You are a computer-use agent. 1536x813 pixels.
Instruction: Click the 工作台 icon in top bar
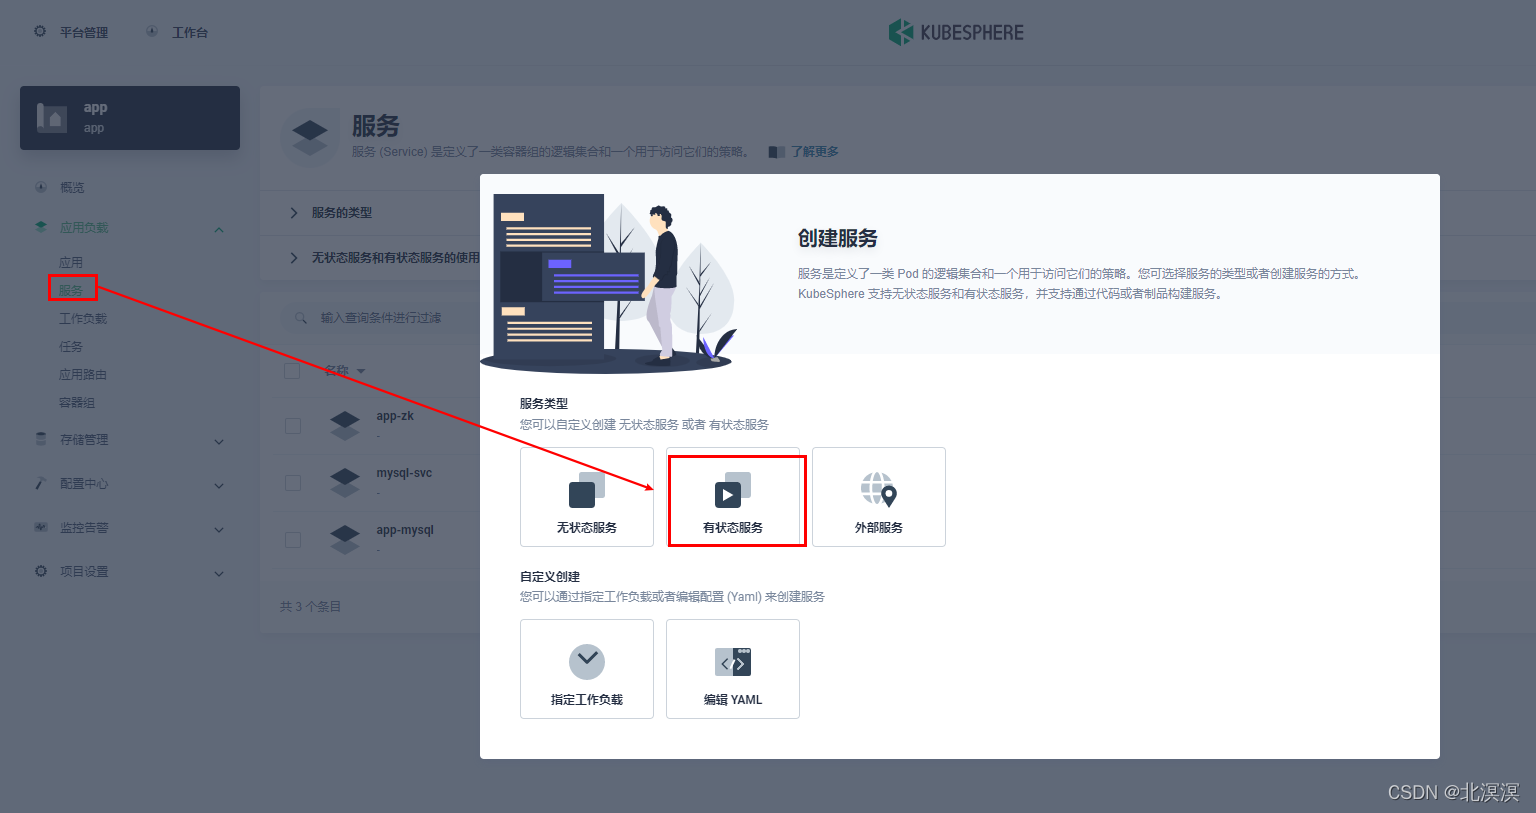(x=152, y=32)
